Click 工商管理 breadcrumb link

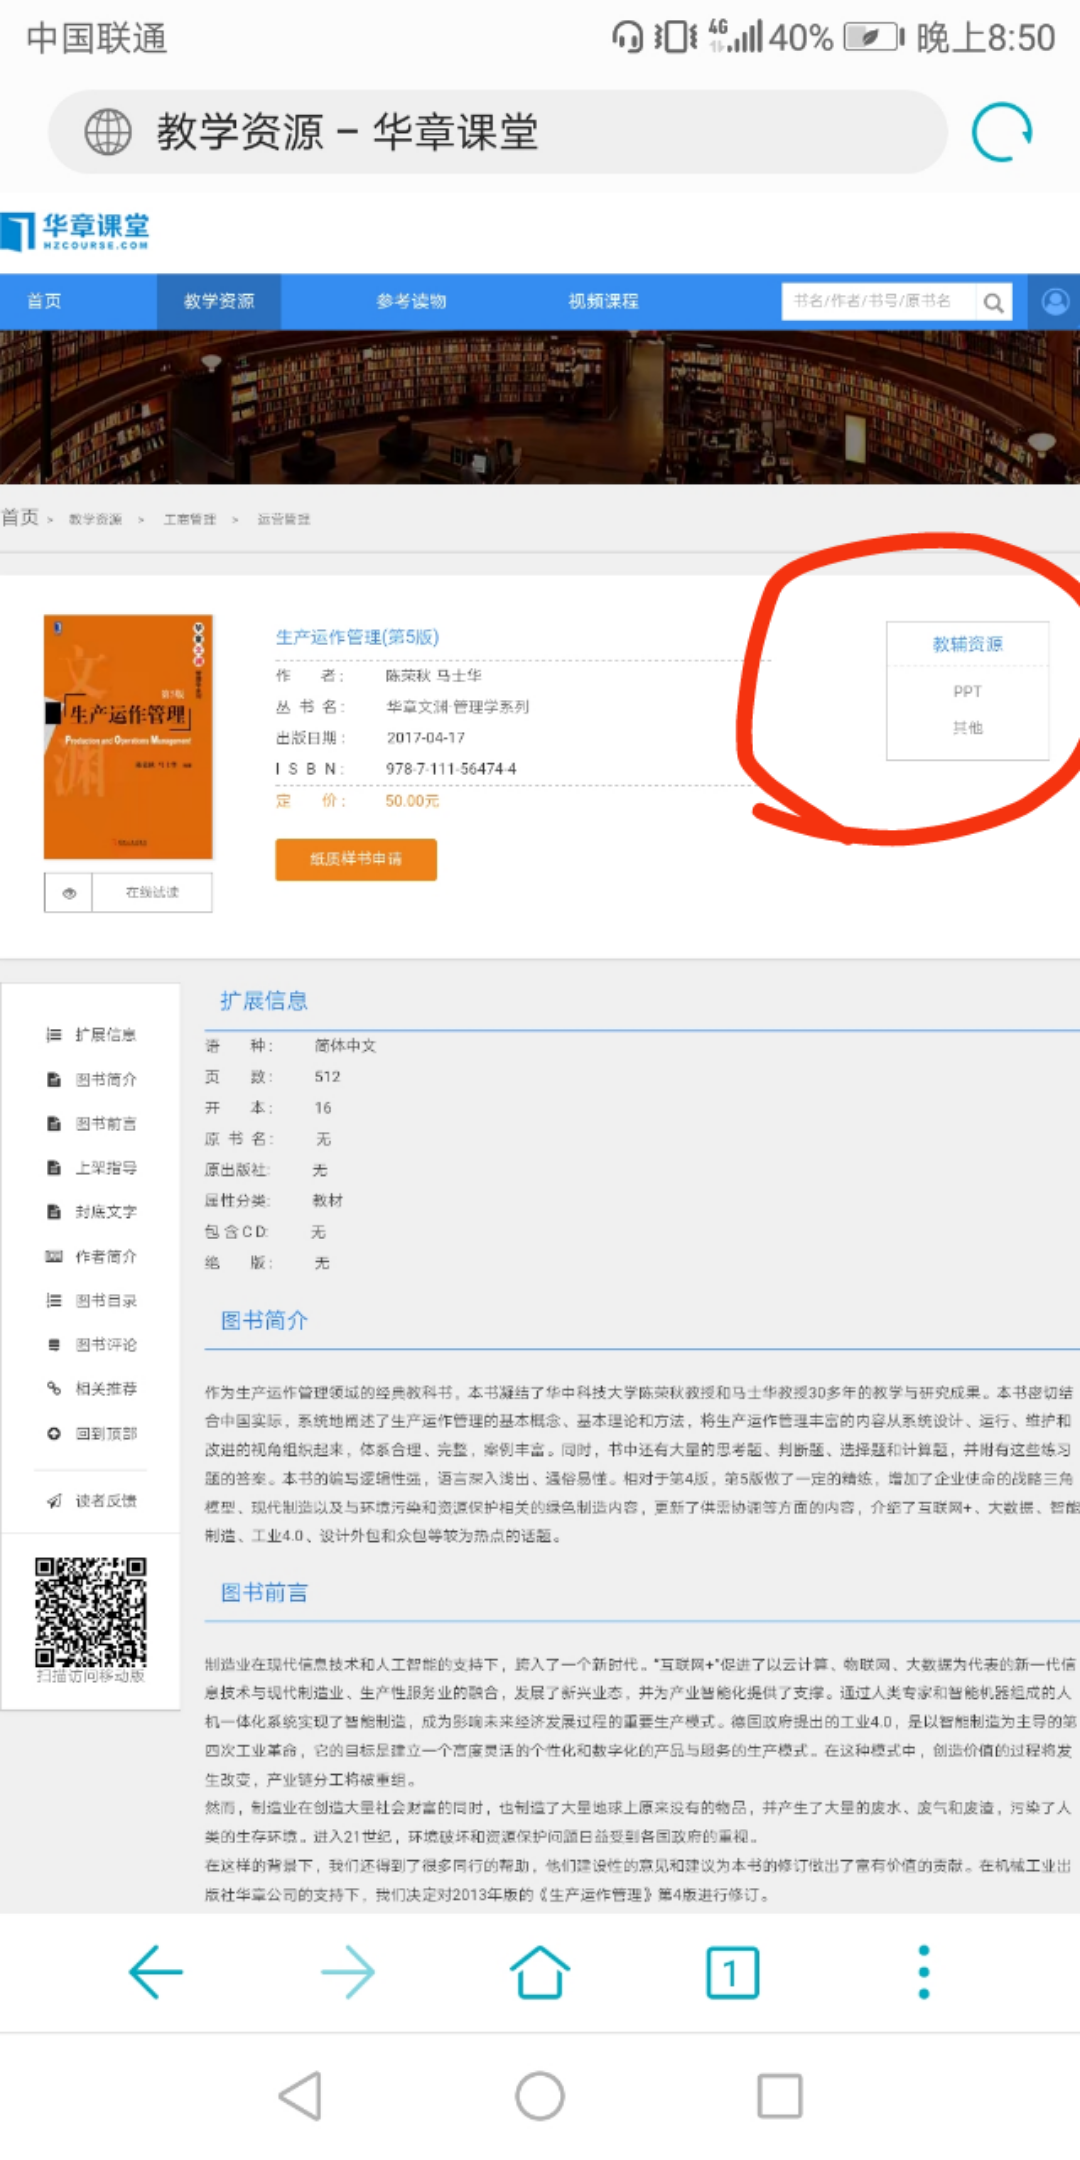coord(190,519)
